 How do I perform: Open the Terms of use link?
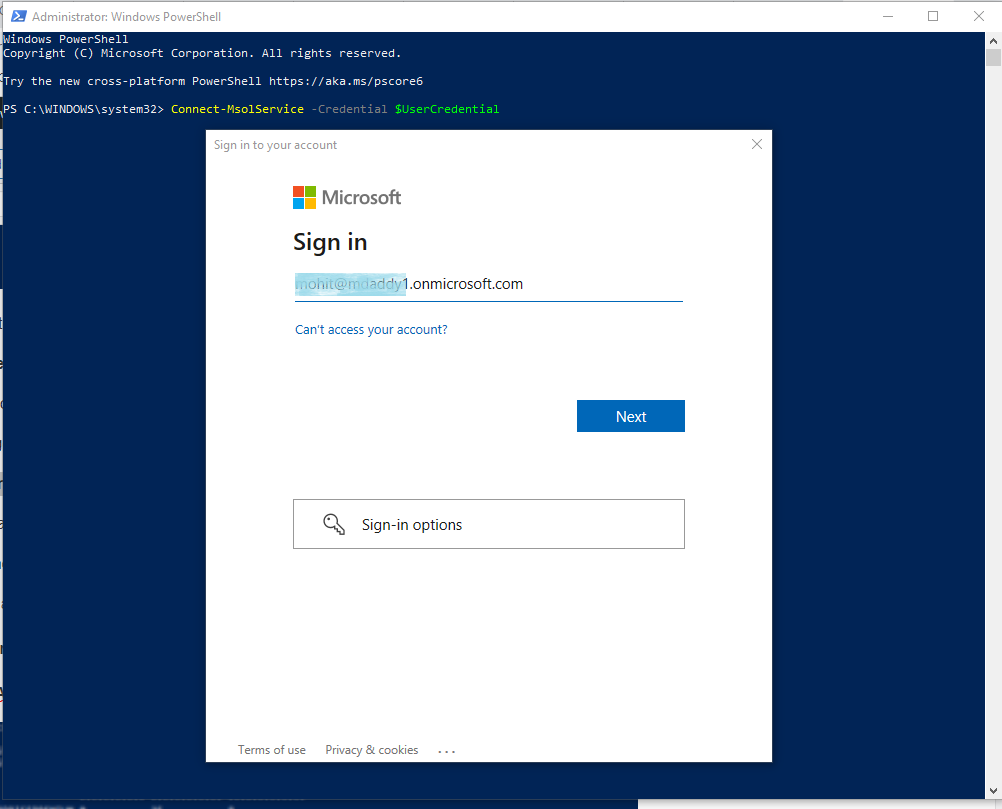[x=271, y=749]
